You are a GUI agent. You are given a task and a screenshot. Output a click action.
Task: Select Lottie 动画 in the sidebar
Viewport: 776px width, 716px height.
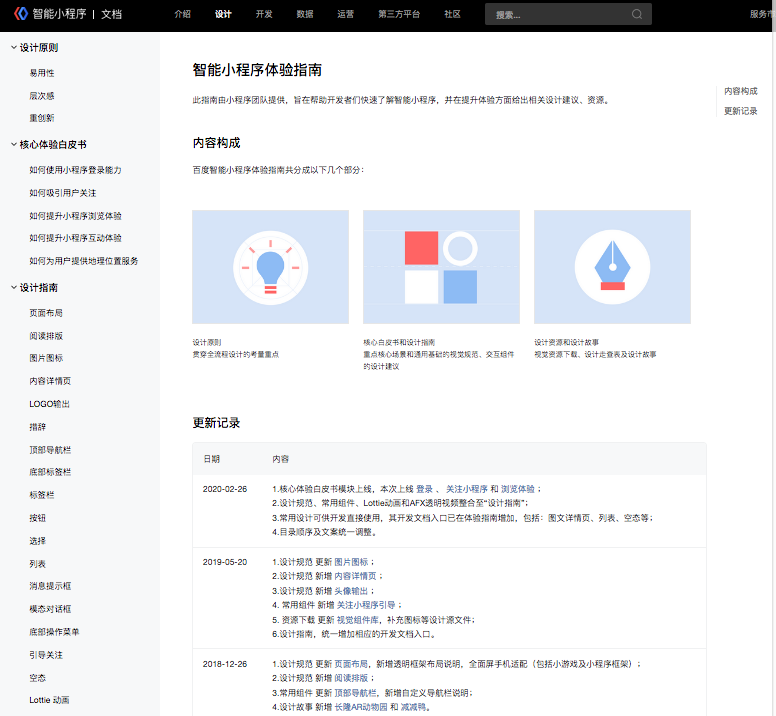click(x=49, y=700)
